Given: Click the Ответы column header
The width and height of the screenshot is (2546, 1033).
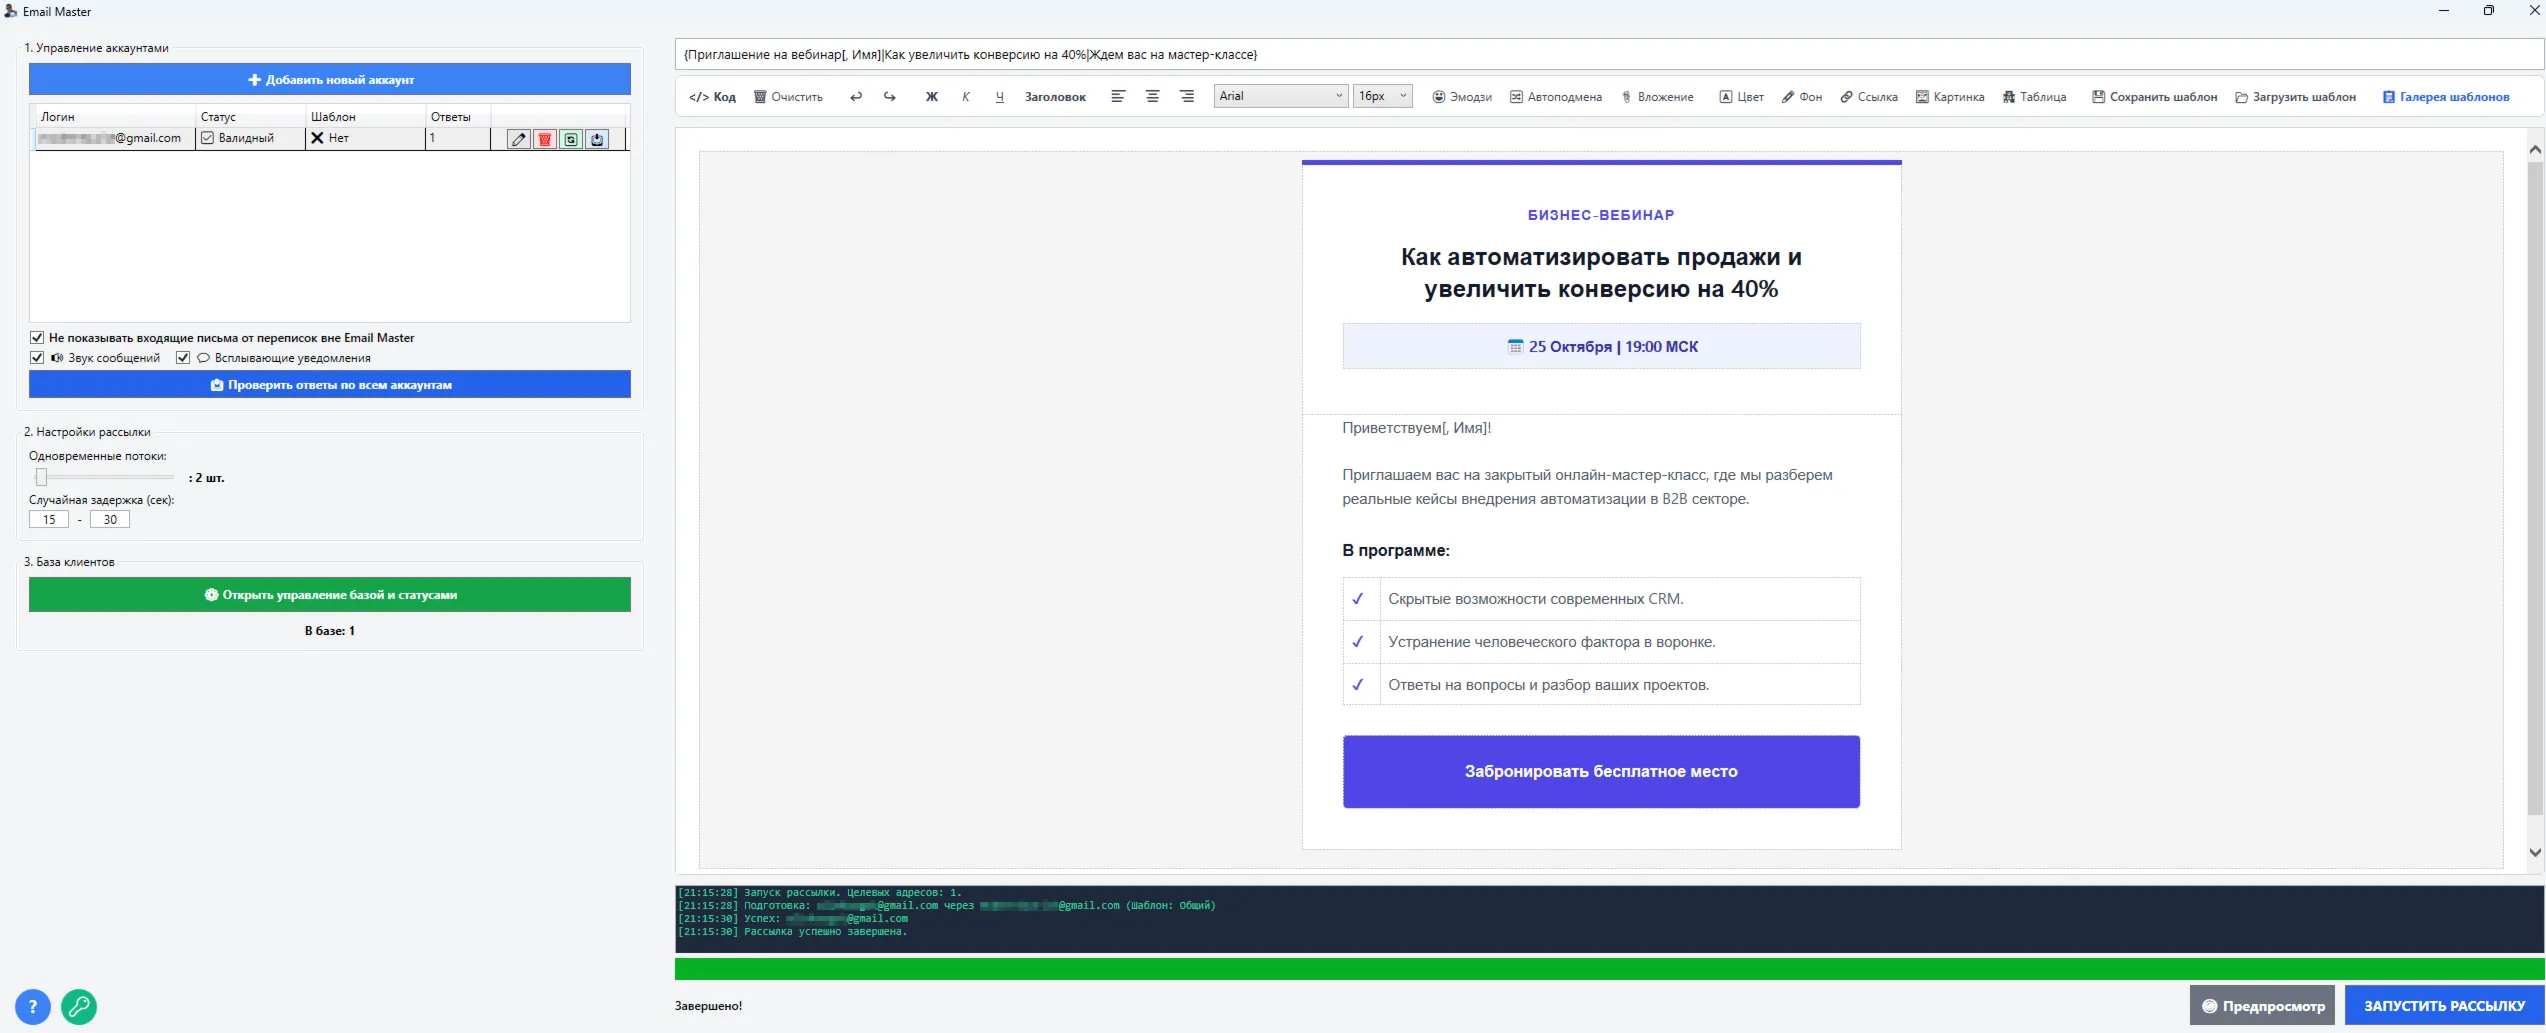Looking at the screenshot, I should pos(458,116).
